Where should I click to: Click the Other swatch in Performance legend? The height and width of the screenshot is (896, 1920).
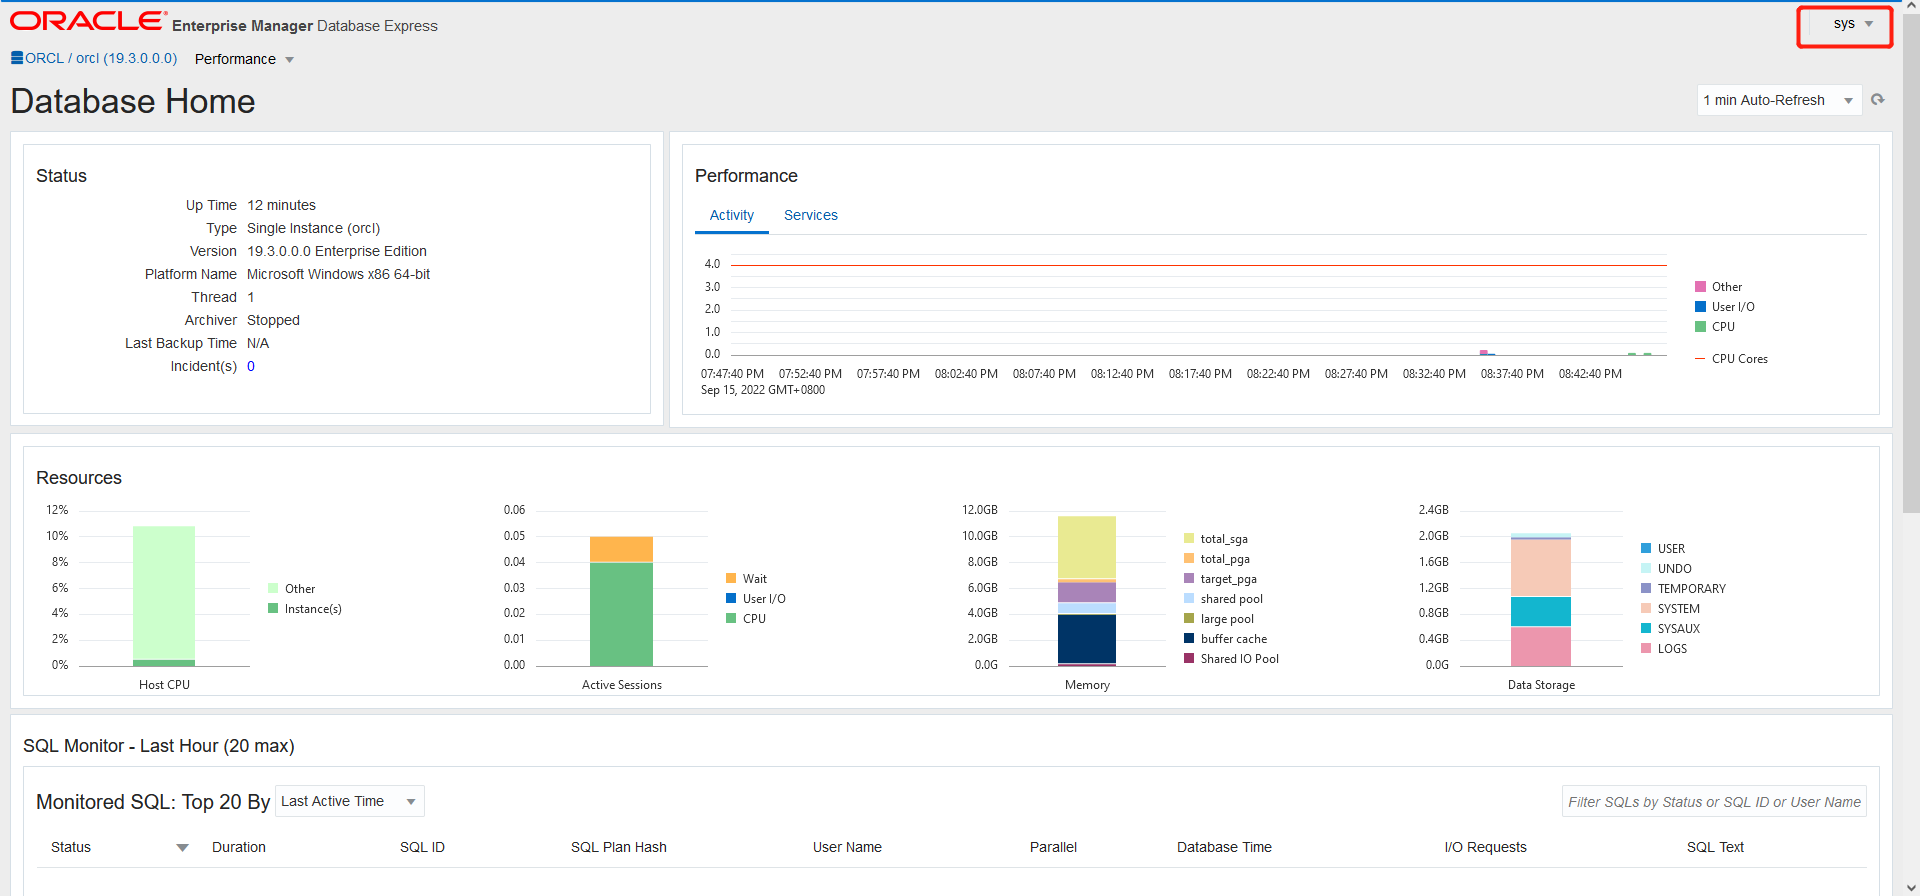(x=1700, y=287)
